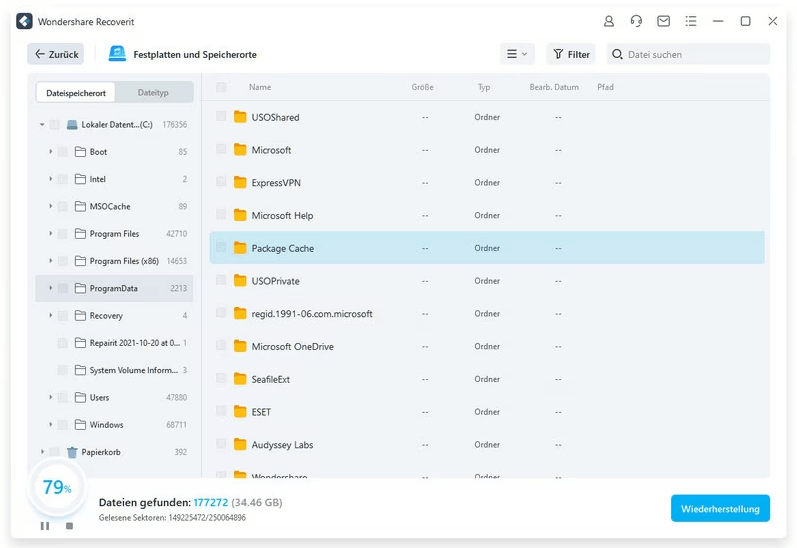
Task: Click the Microsoft Help folder icon
Action: point(240,216)
